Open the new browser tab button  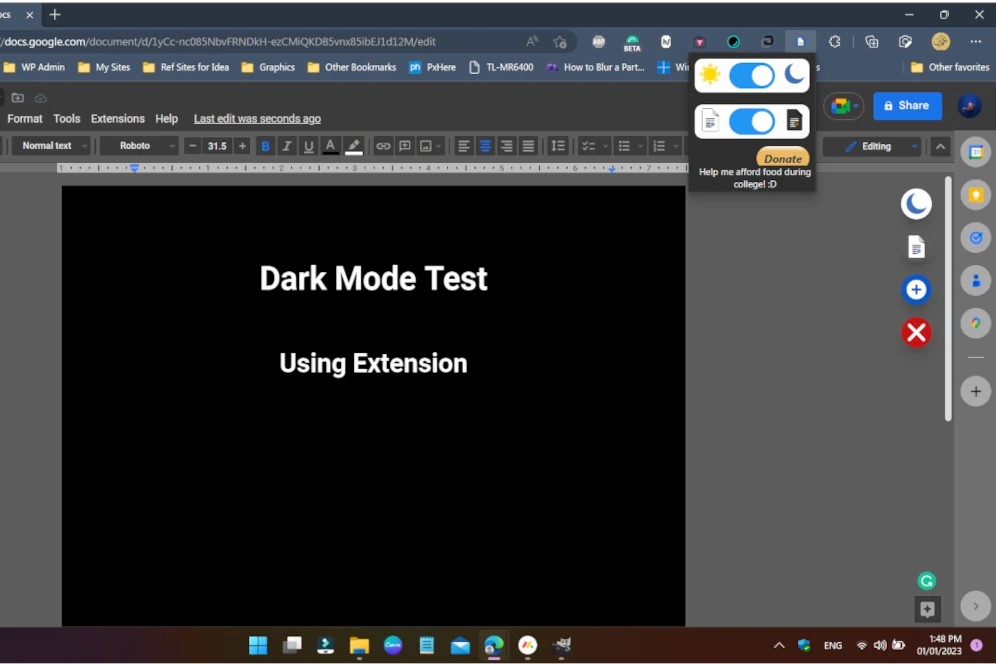[x=55, y=15]
